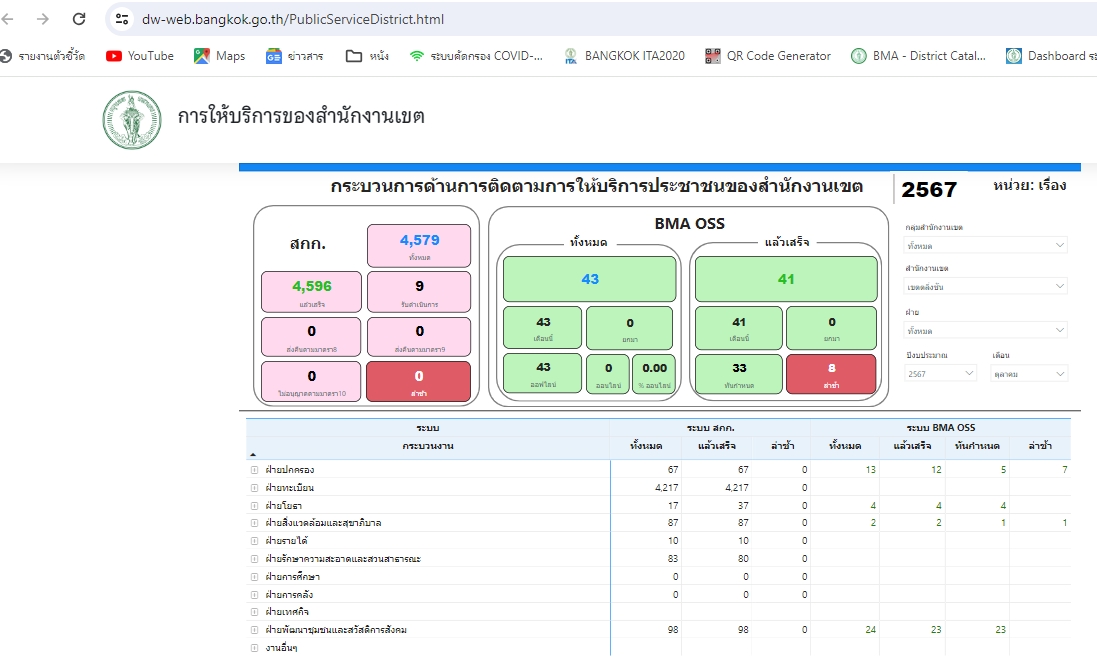Open the YouTube bookmark
This screenshot has width=1097, height=662.
[x=140, y=56]
